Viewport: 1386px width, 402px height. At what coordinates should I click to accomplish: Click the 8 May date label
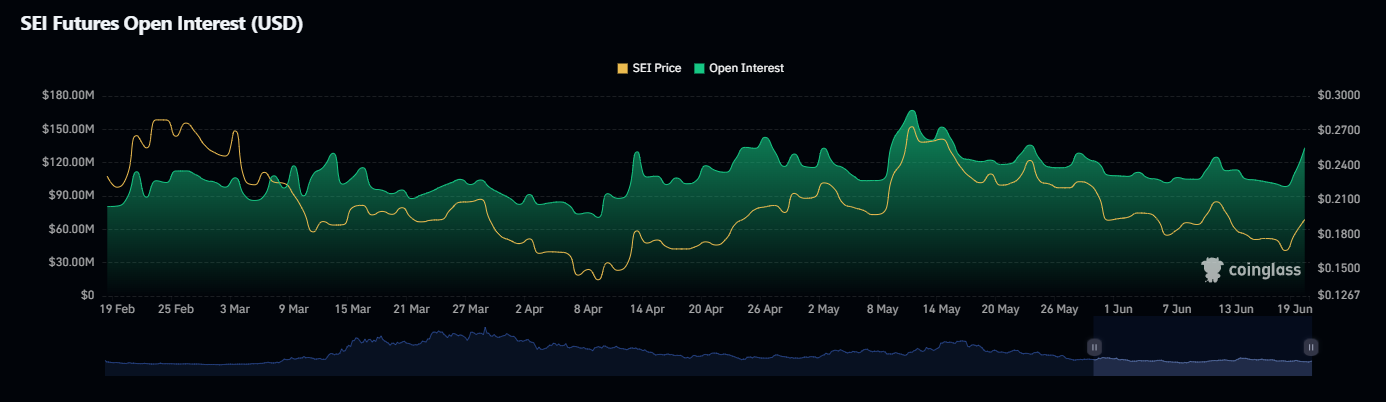click(882, 310)
